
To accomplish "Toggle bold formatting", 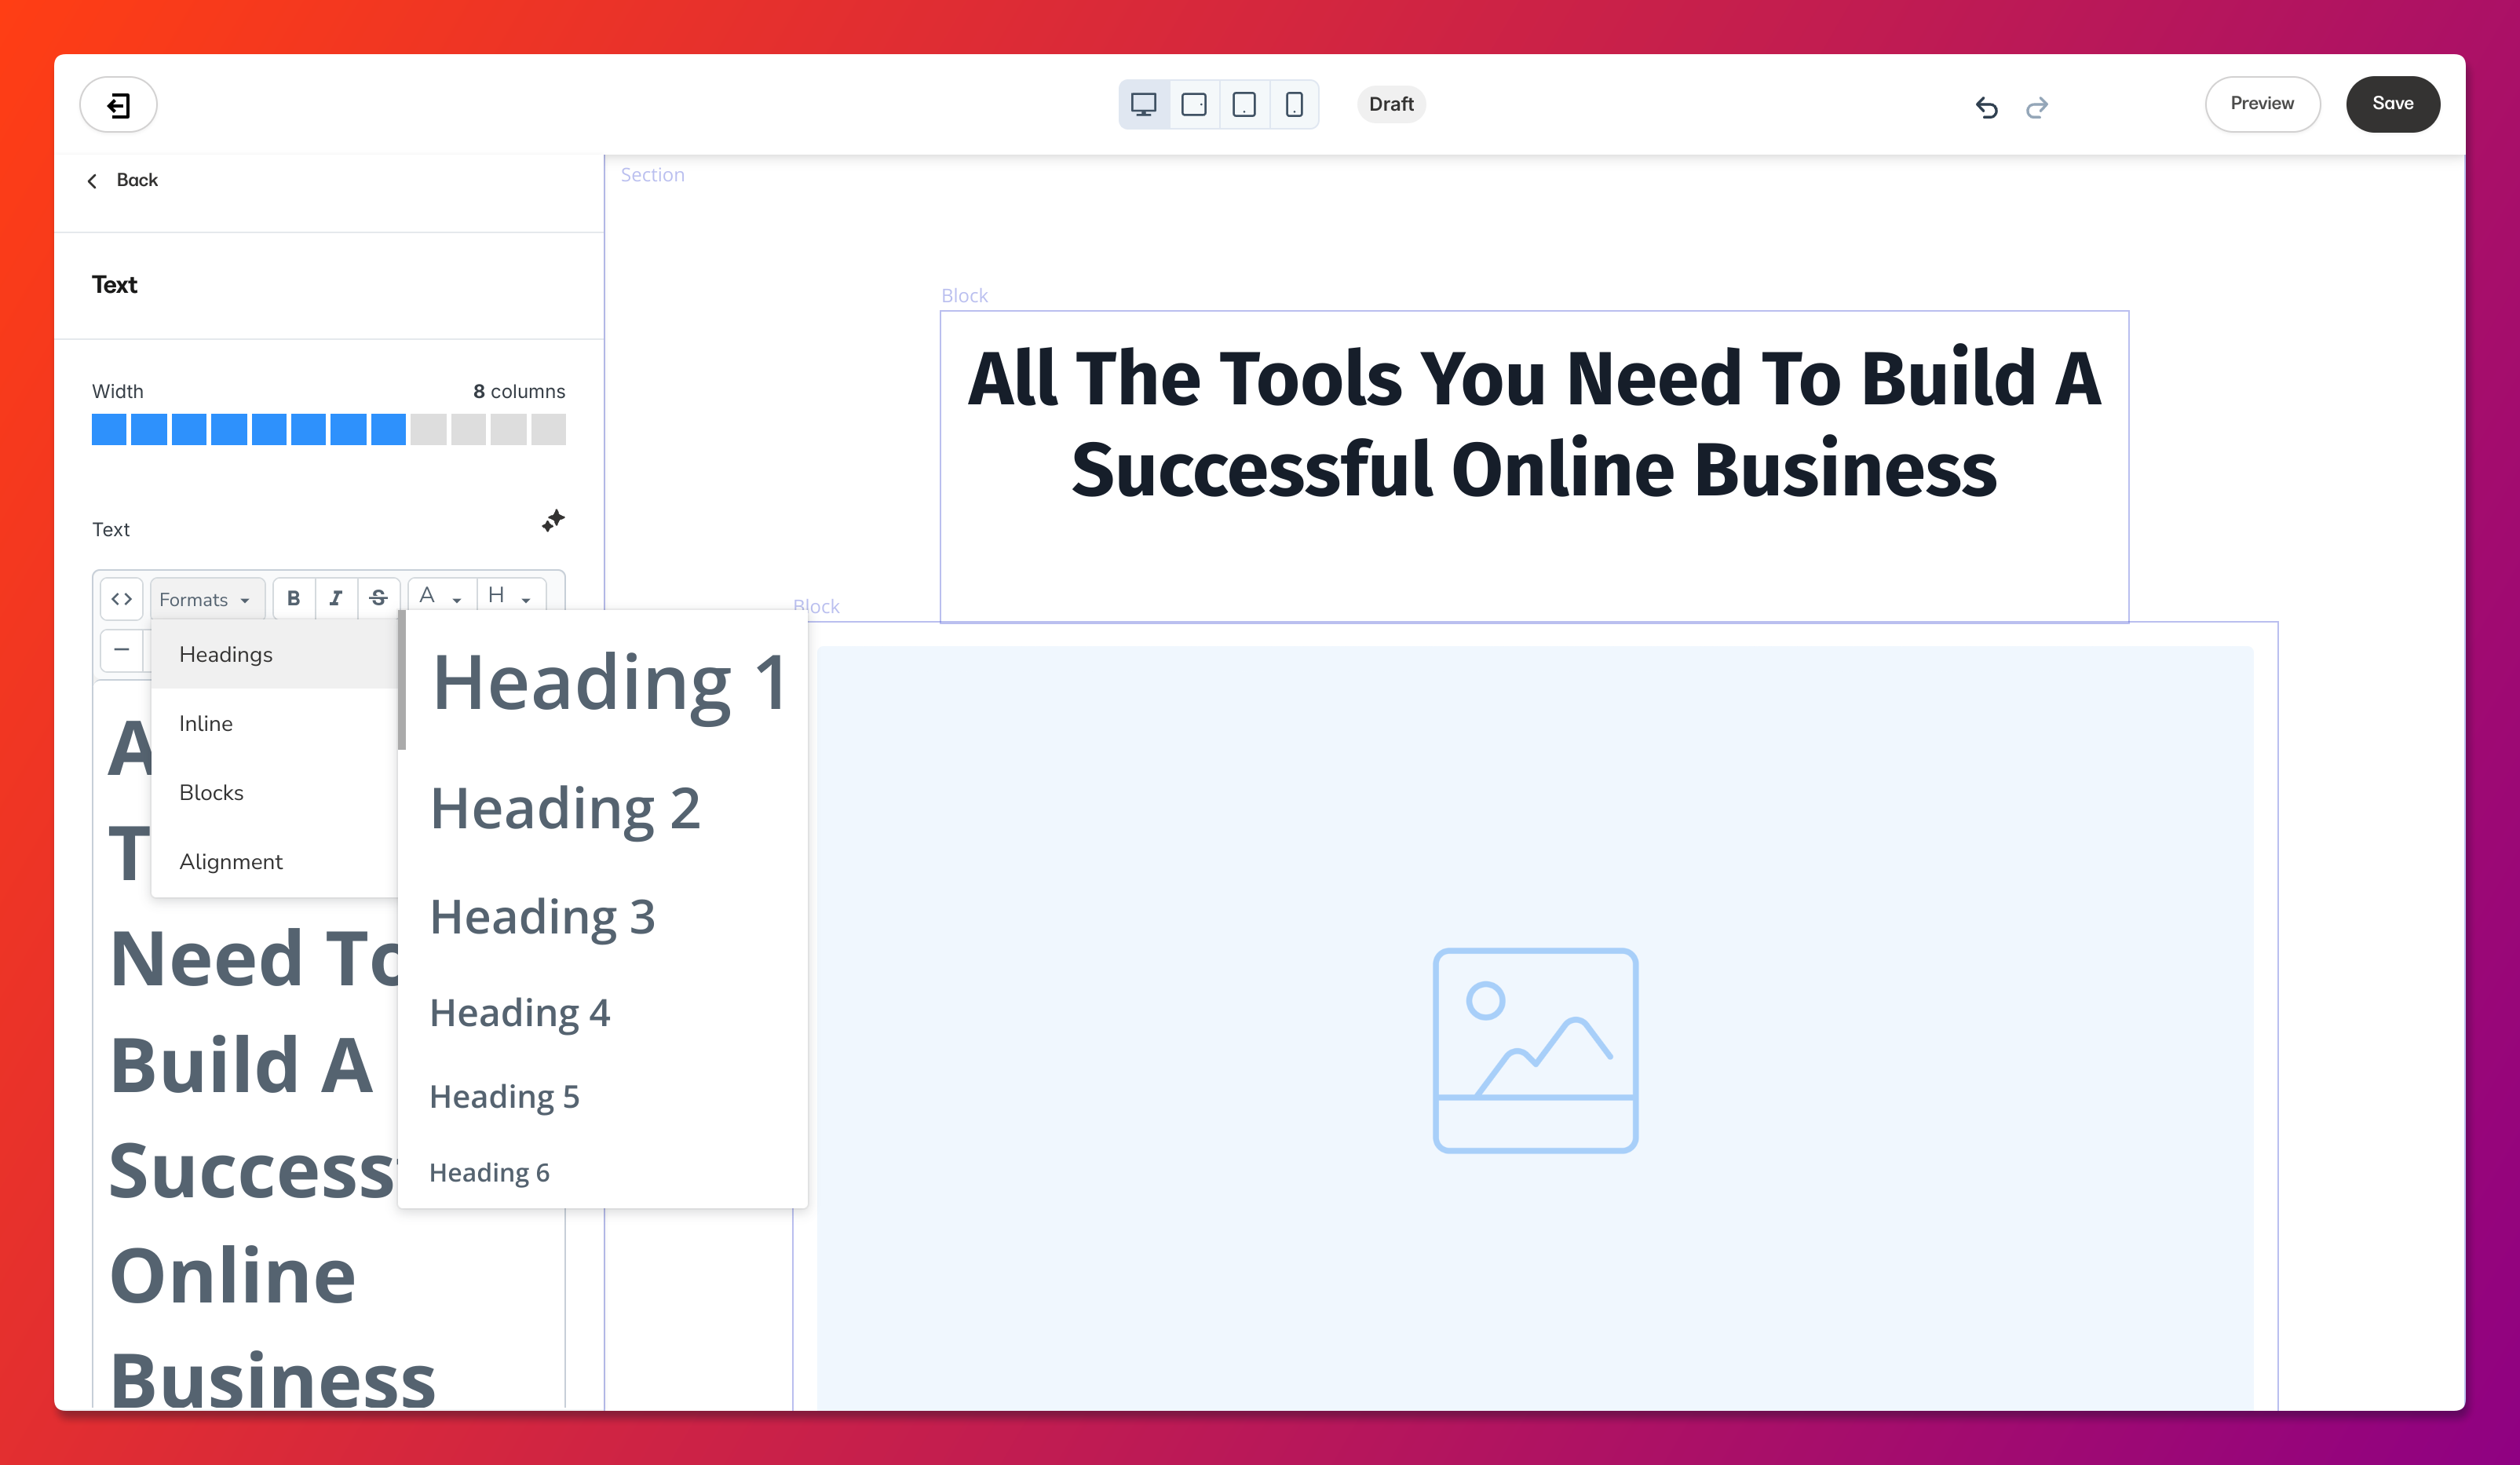I will [x=293, y=599].
